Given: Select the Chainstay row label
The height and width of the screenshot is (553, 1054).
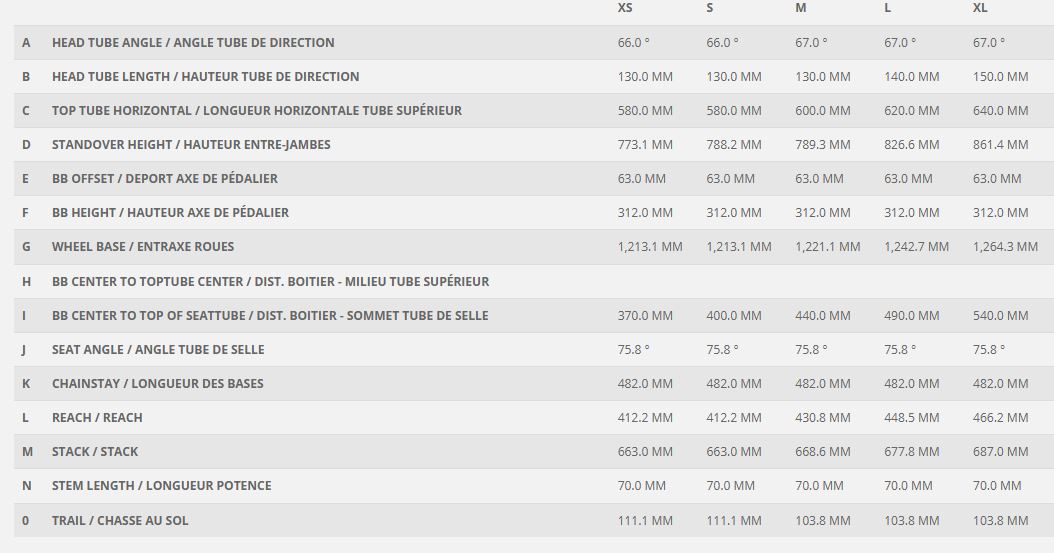Looking at the screenshot, I should click(158, 384).
